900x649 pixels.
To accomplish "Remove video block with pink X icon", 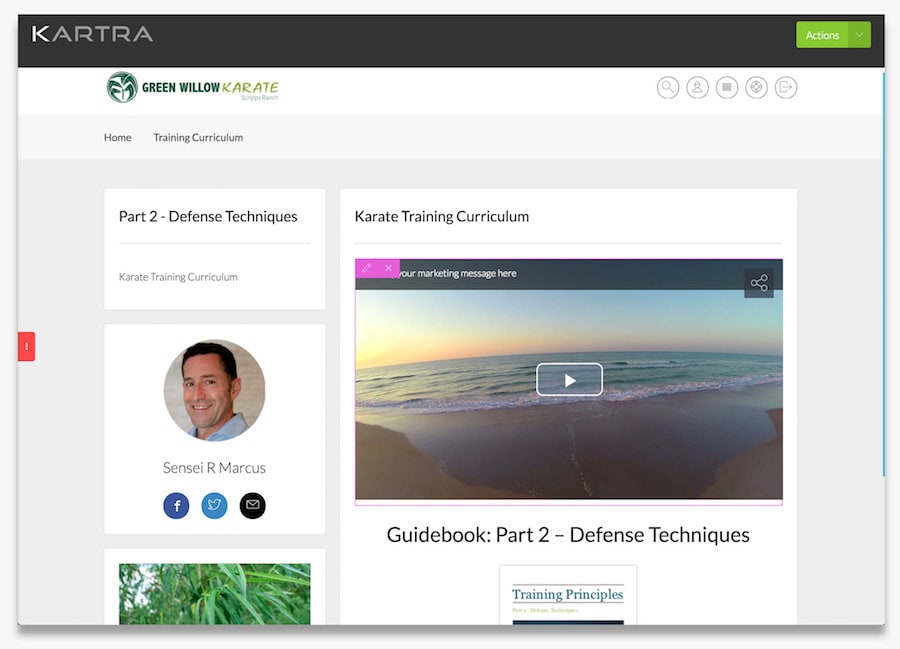I will [388, 269].
